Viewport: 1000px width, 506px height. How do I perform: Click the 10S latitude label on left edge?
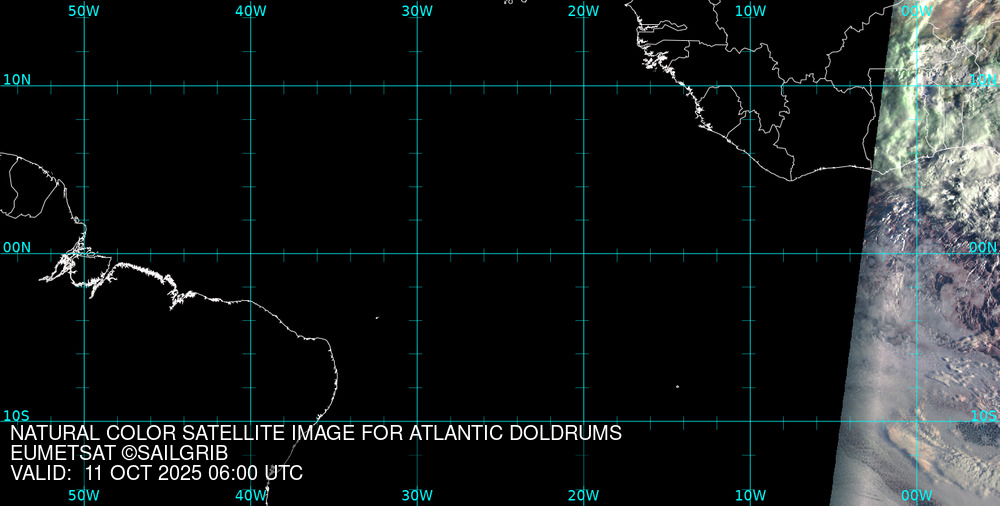[16, 415]
